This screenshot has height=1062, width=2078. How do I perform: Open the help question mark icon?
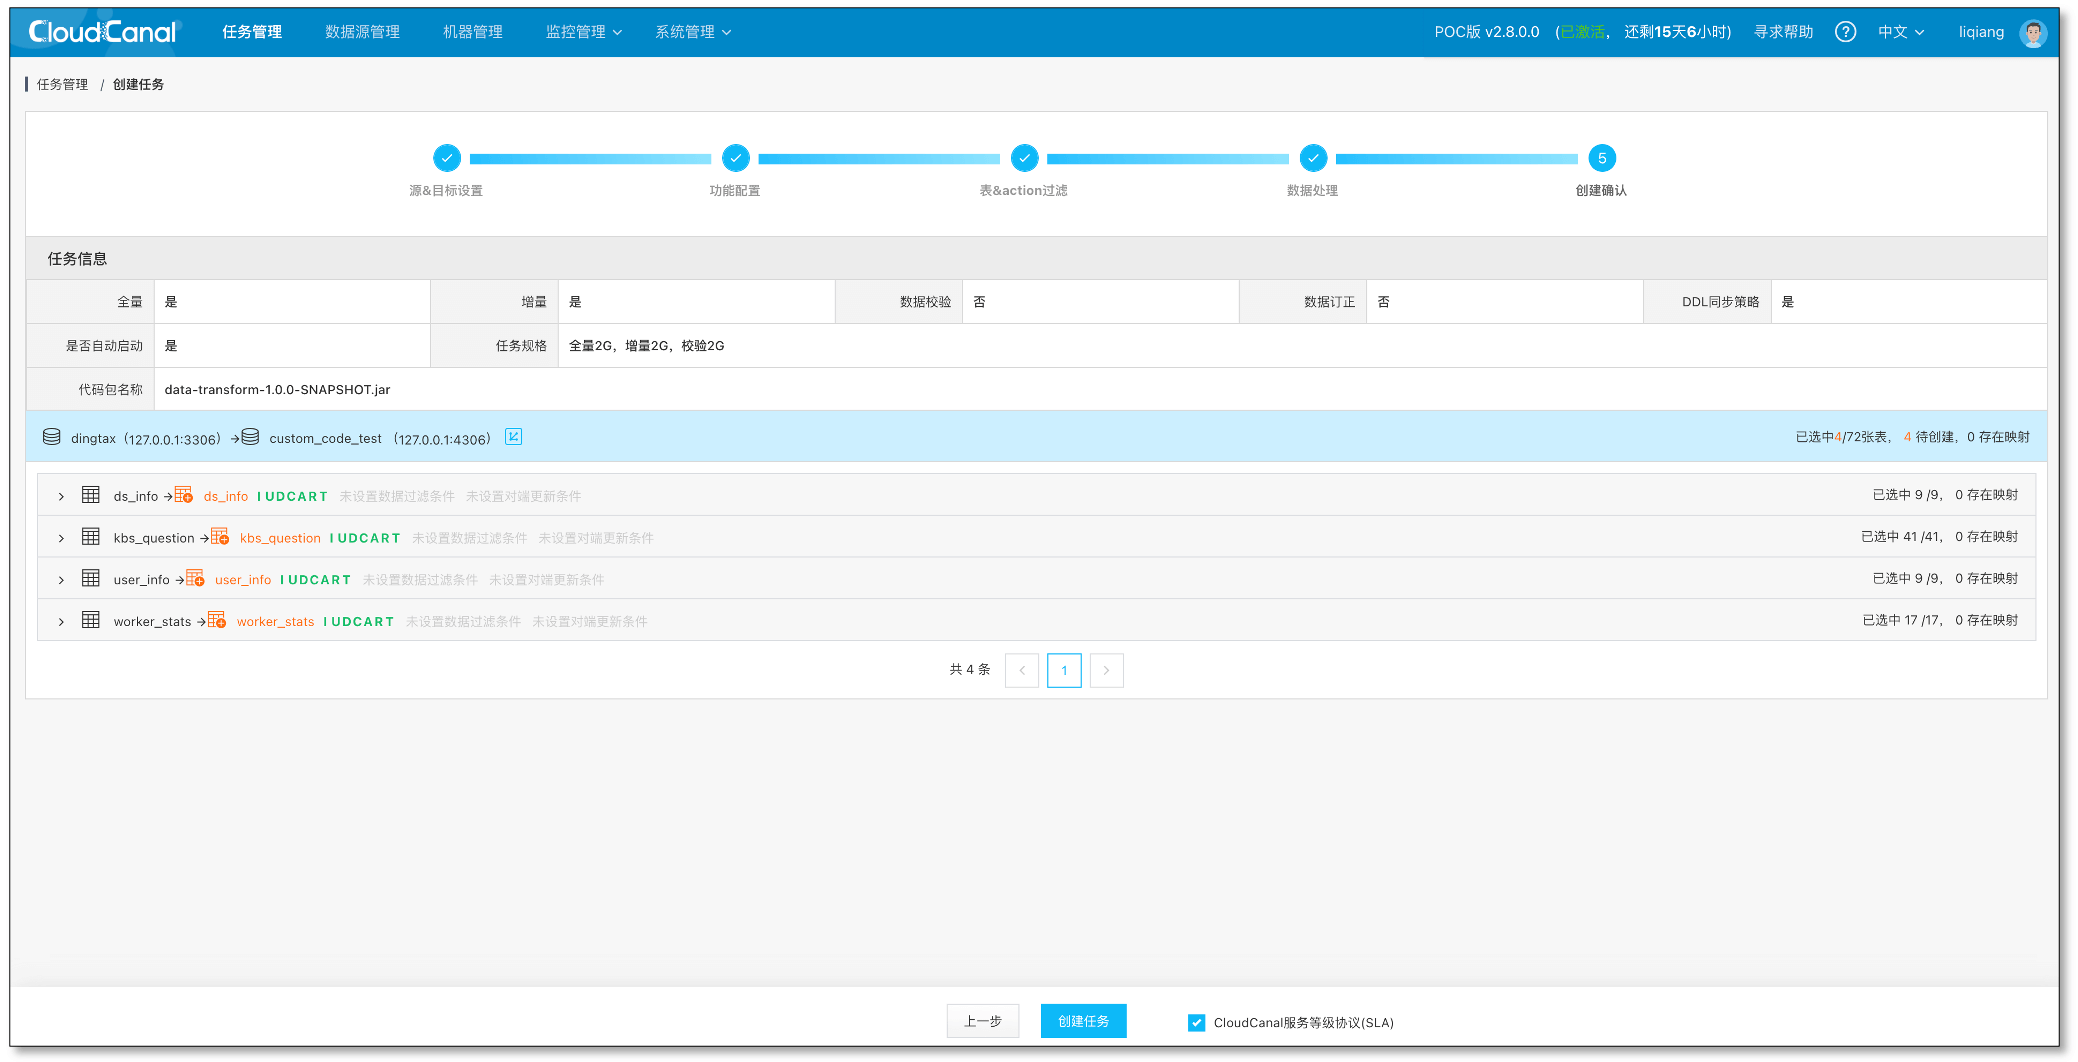[x=1844, y=31]
